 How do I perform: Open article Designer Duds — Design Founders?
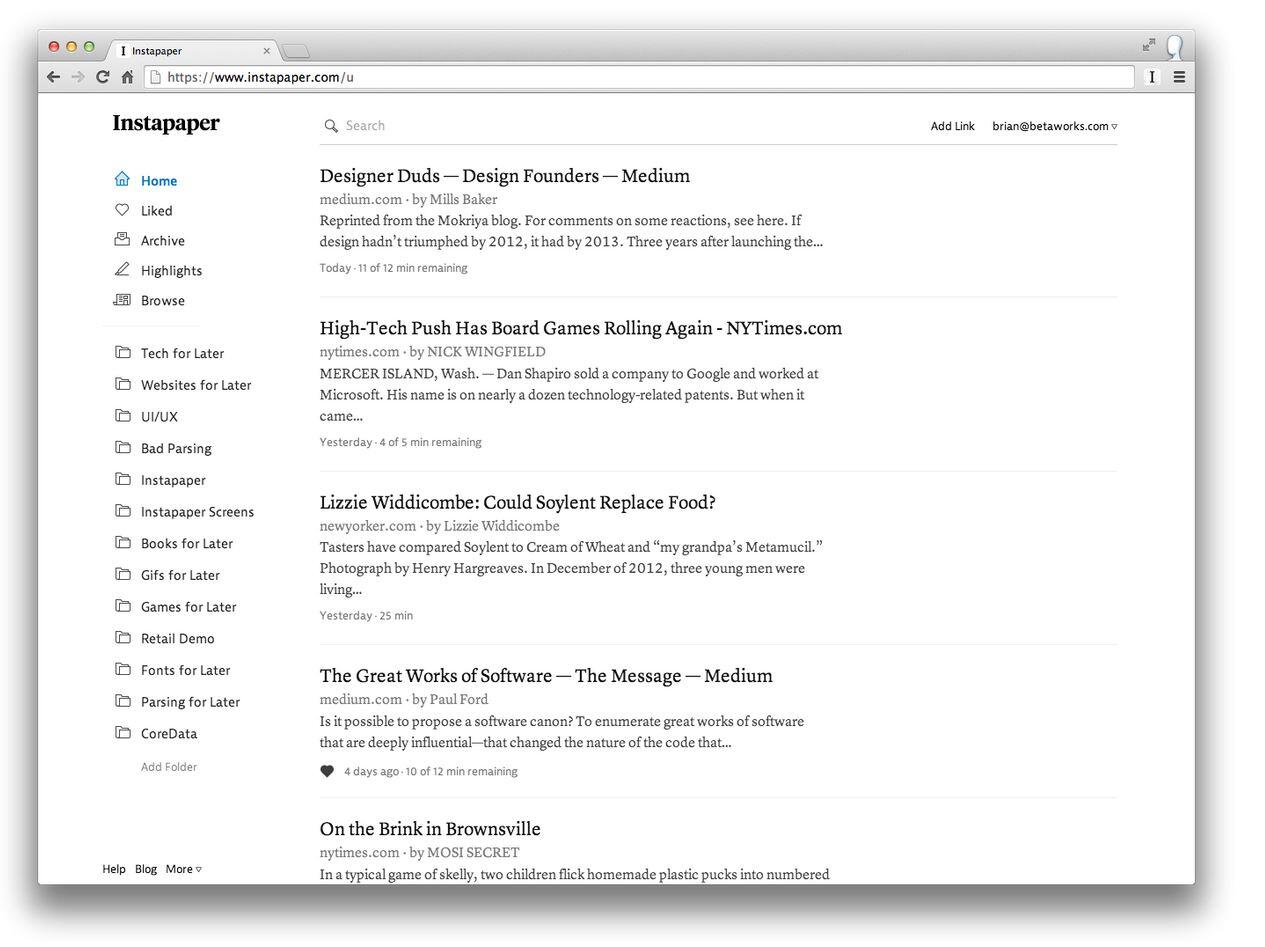[505, 176]
